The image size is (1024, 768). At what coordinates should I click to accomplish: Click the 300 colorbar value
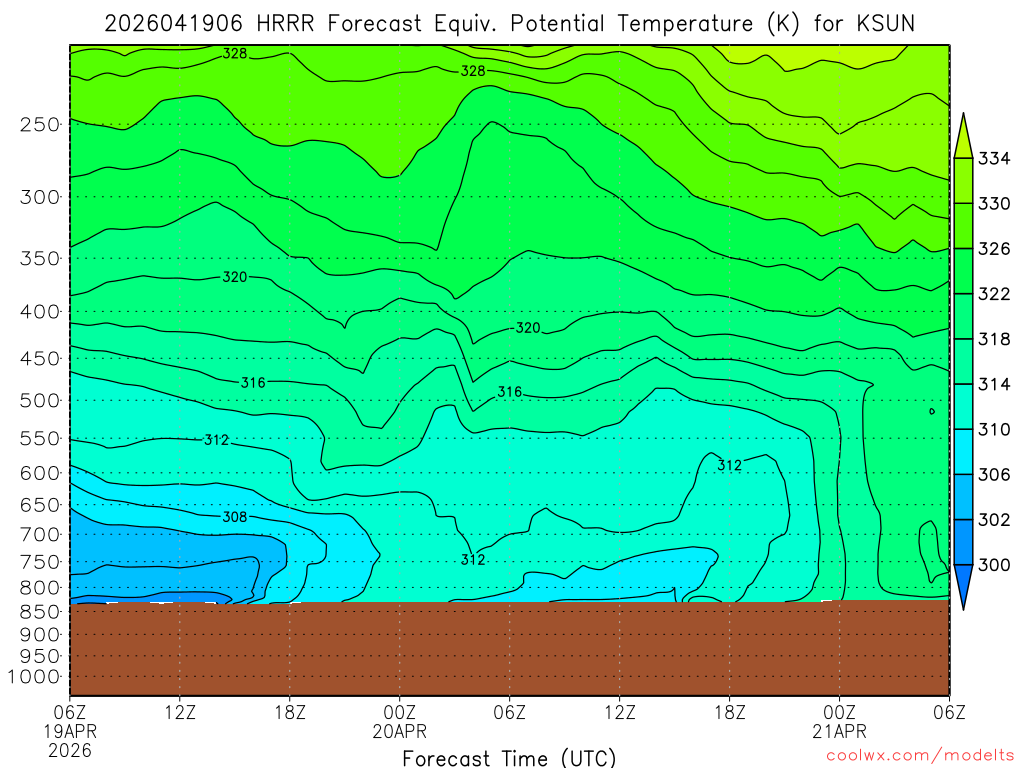pyautogui.click(x=994, y=564)
